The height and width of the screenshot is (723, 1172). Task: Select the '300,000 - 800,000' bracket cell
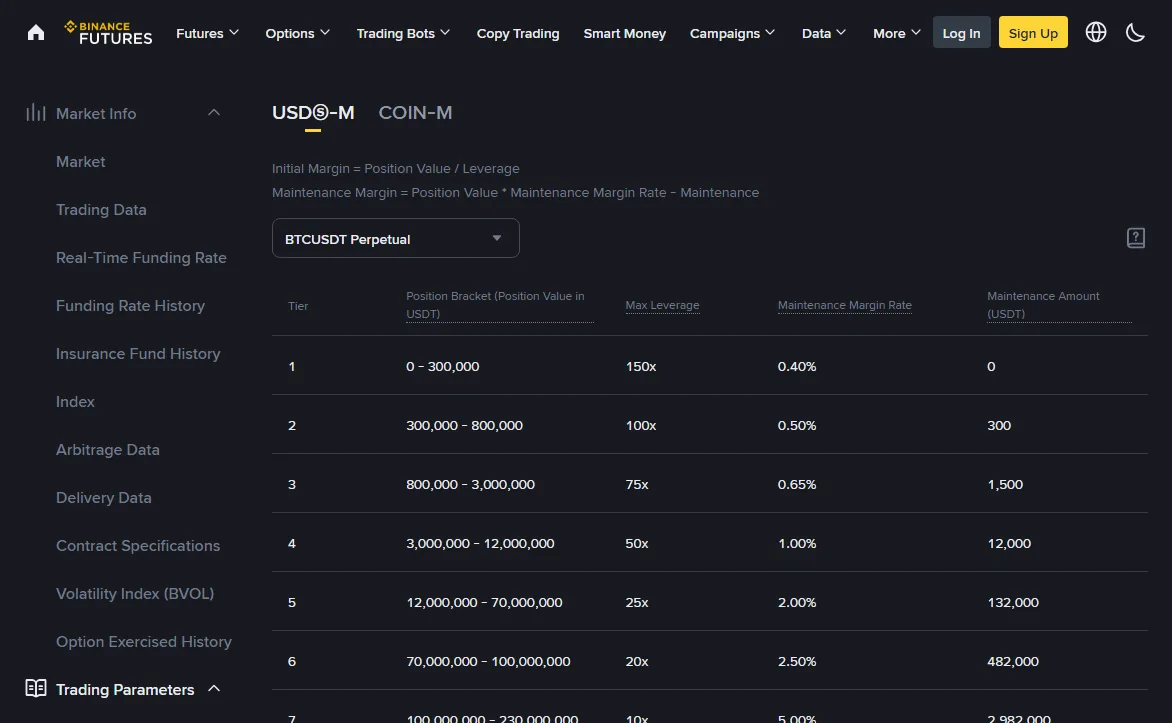point(464,425)
